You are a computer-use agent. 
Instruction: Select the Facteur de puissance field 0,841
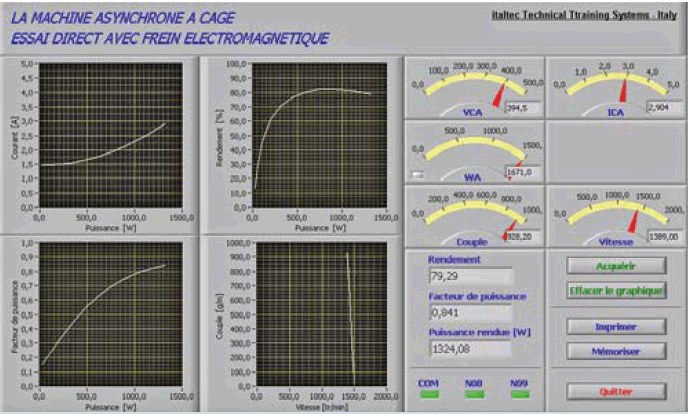(x=470, y=313)
